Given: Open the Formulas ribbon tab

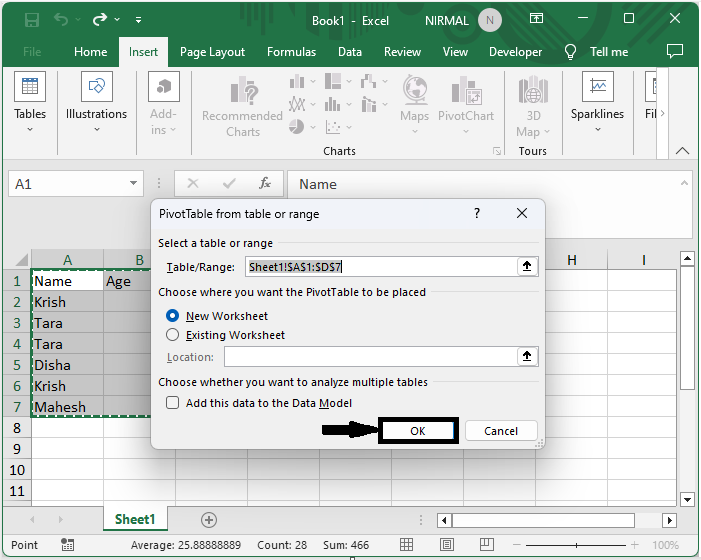Looking at the screenshot, I should [291, 52].
